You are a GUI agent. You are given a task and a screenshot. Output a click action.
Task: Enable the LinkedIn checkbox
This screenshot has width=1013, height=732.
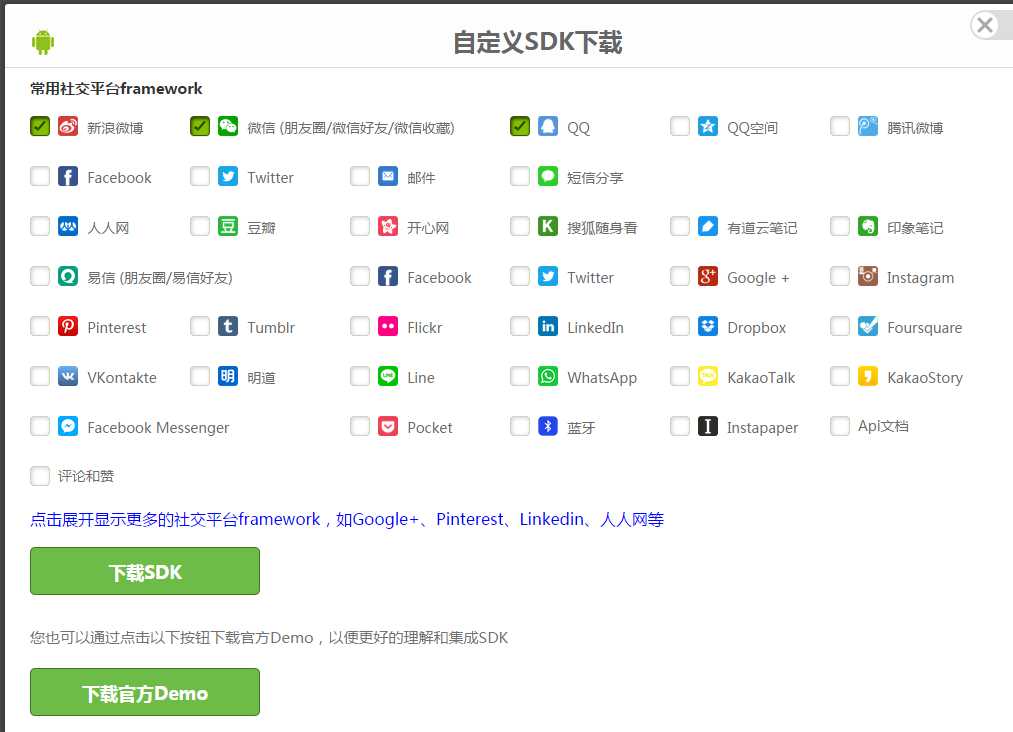tap(519, 326)
